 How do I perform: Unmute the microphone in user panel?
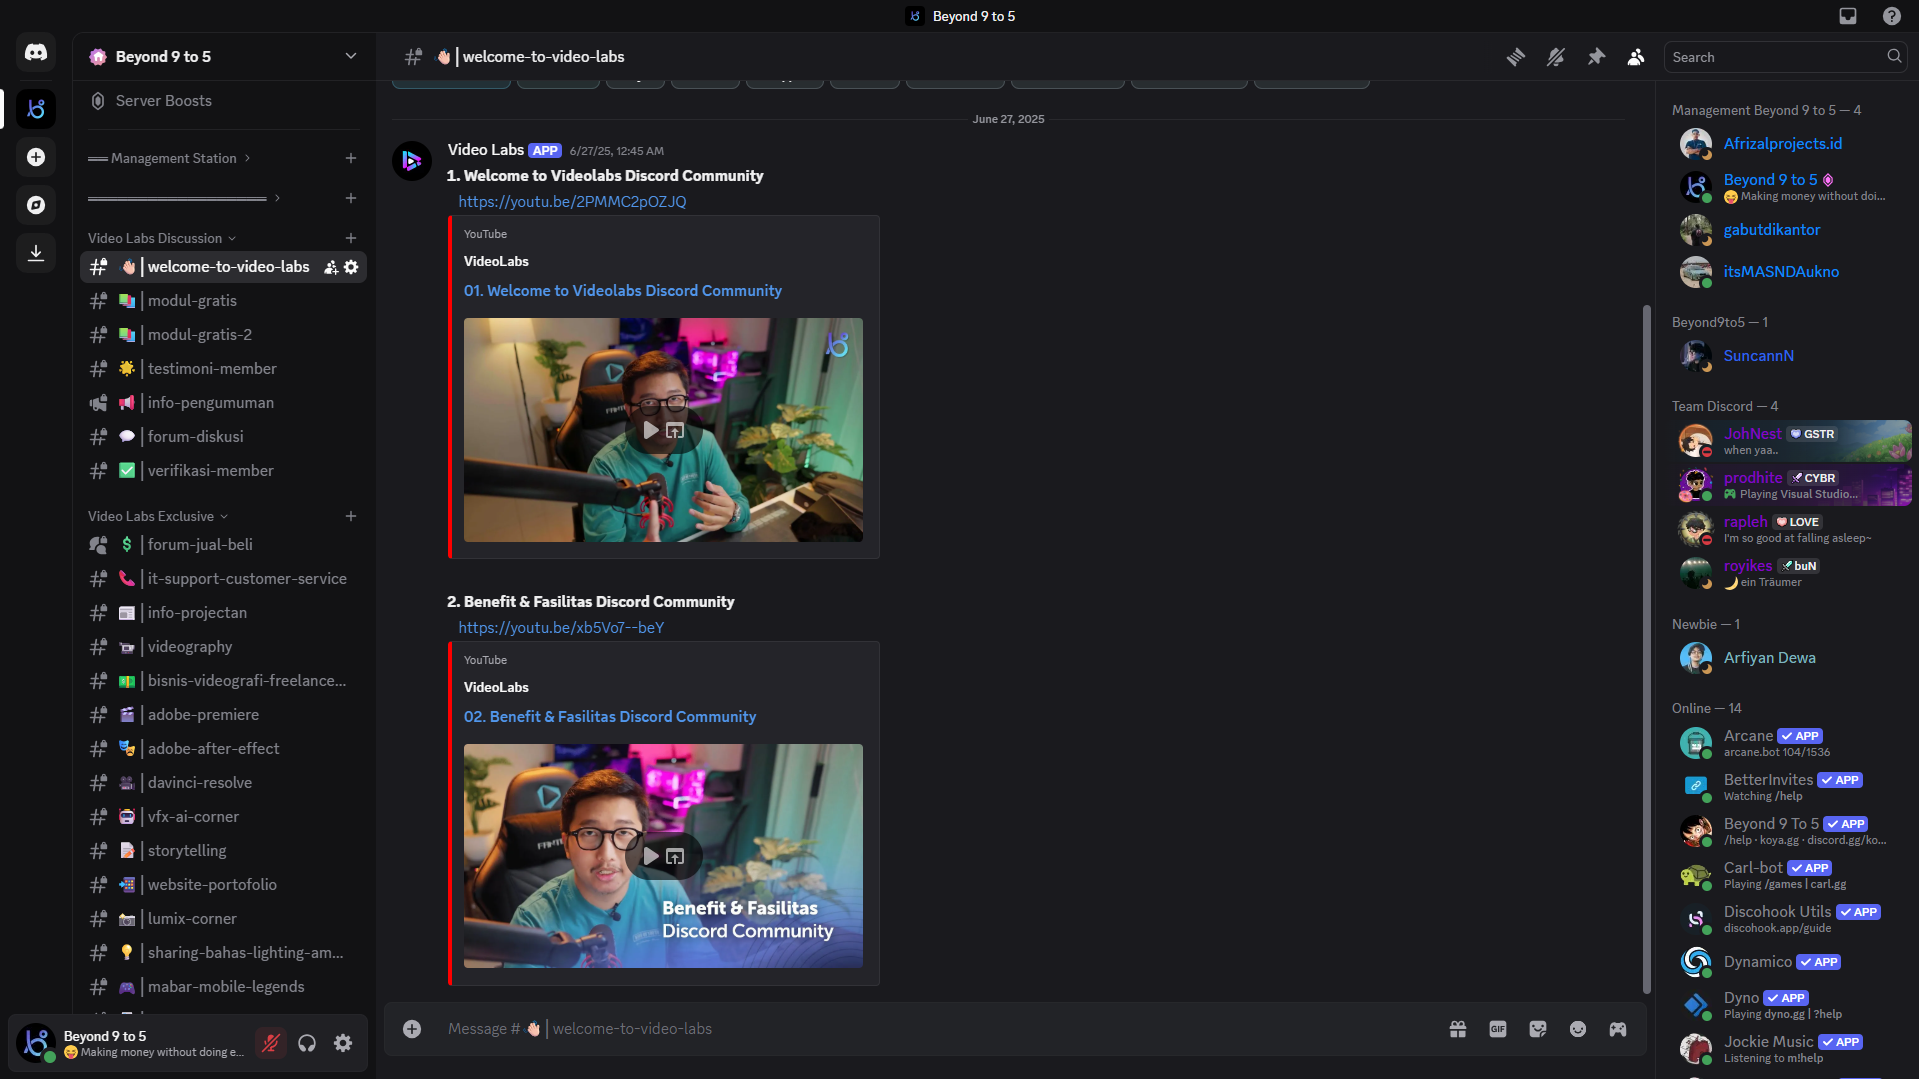click(270, 1043)
